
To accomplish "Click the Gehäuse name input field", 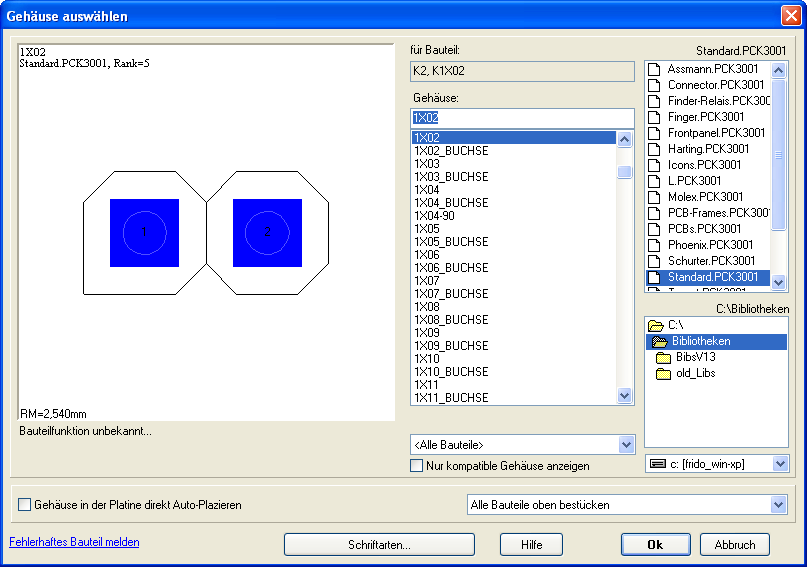I will tap(522, 118).
